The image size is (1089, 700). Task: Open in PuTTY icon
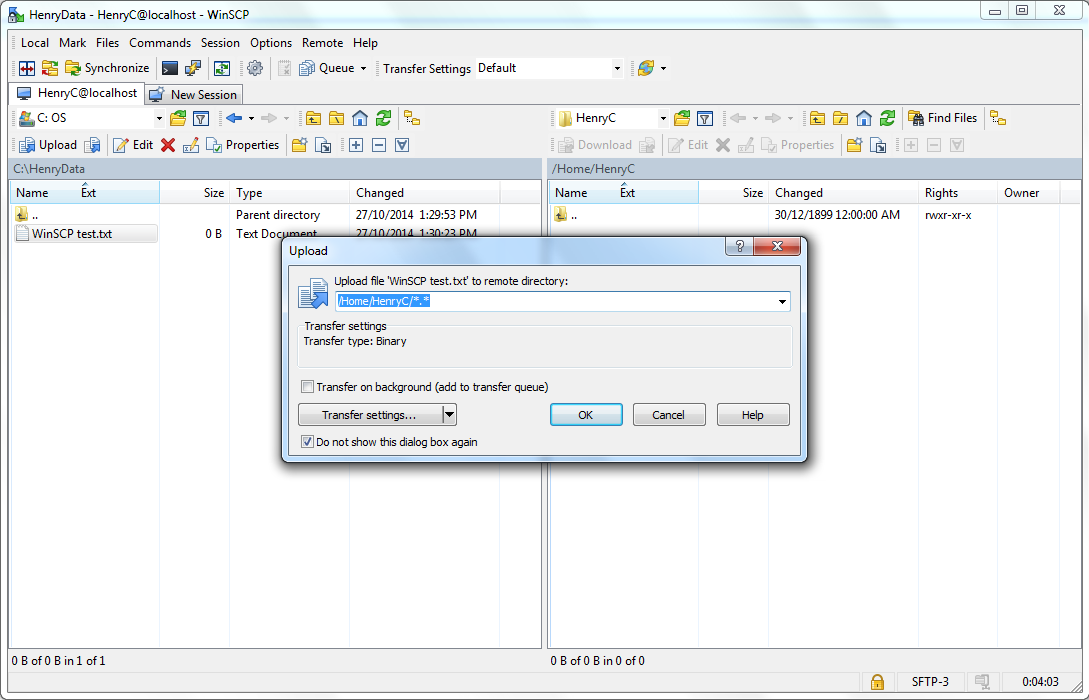tap(192, 68)
